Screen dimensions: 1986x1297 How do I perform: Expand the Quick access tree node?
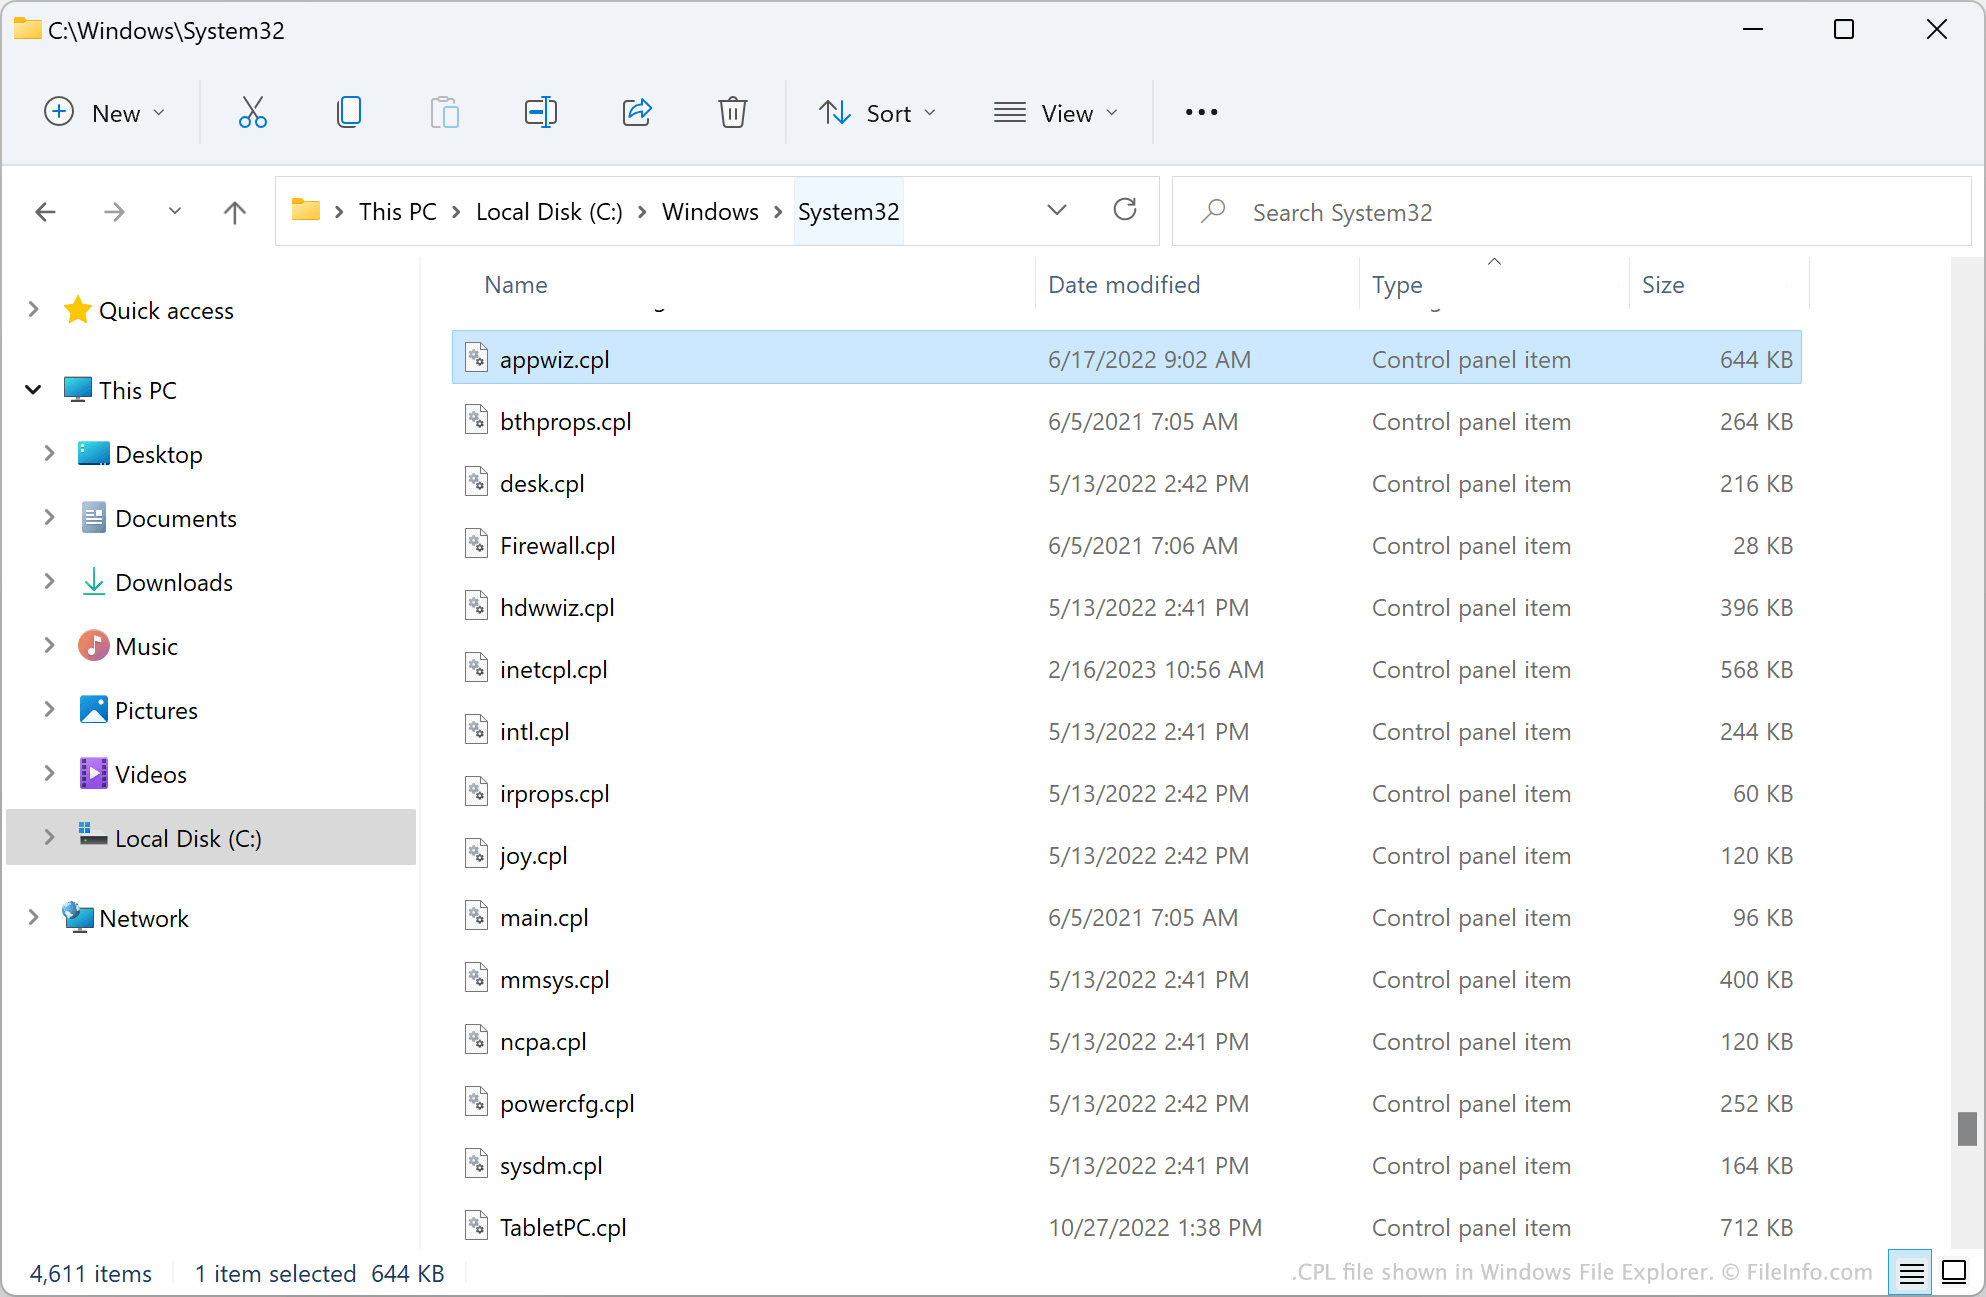pyautogui.click(x=33, y=310)
